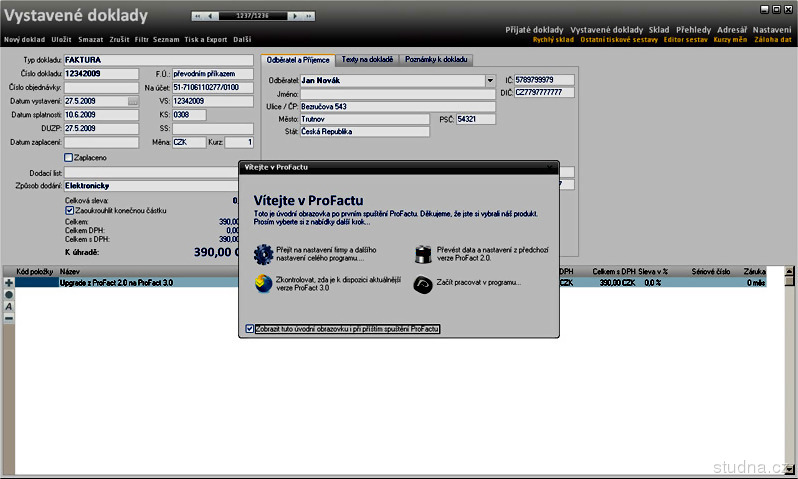Screen dimensions: 798x479
Task: Click the Na účet field
Action: (x=213, y=88)
